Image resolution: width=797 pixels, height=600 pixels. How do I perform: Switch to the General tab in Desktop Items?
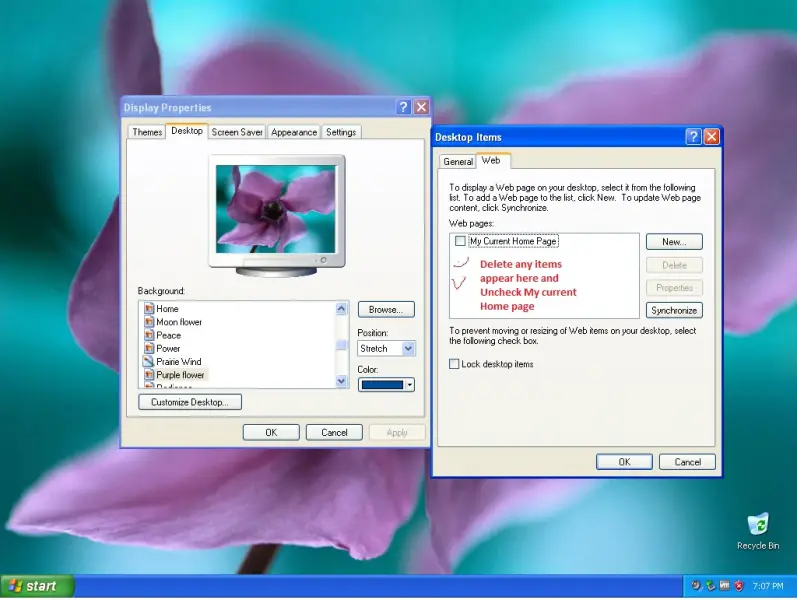(457, 162)
